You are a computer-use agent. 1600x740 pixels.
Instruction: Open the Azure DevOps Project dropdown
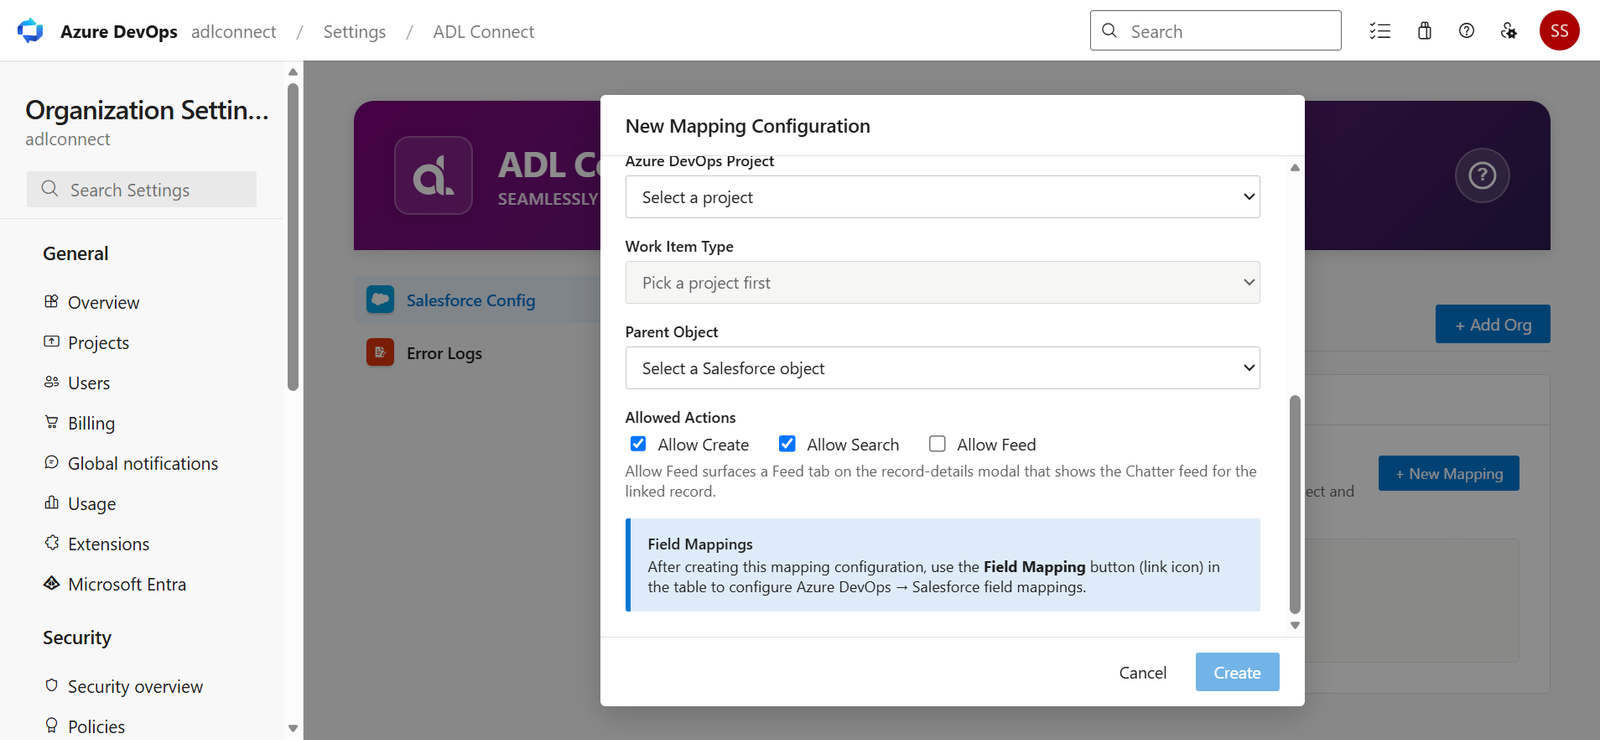[x=942, y=197]
